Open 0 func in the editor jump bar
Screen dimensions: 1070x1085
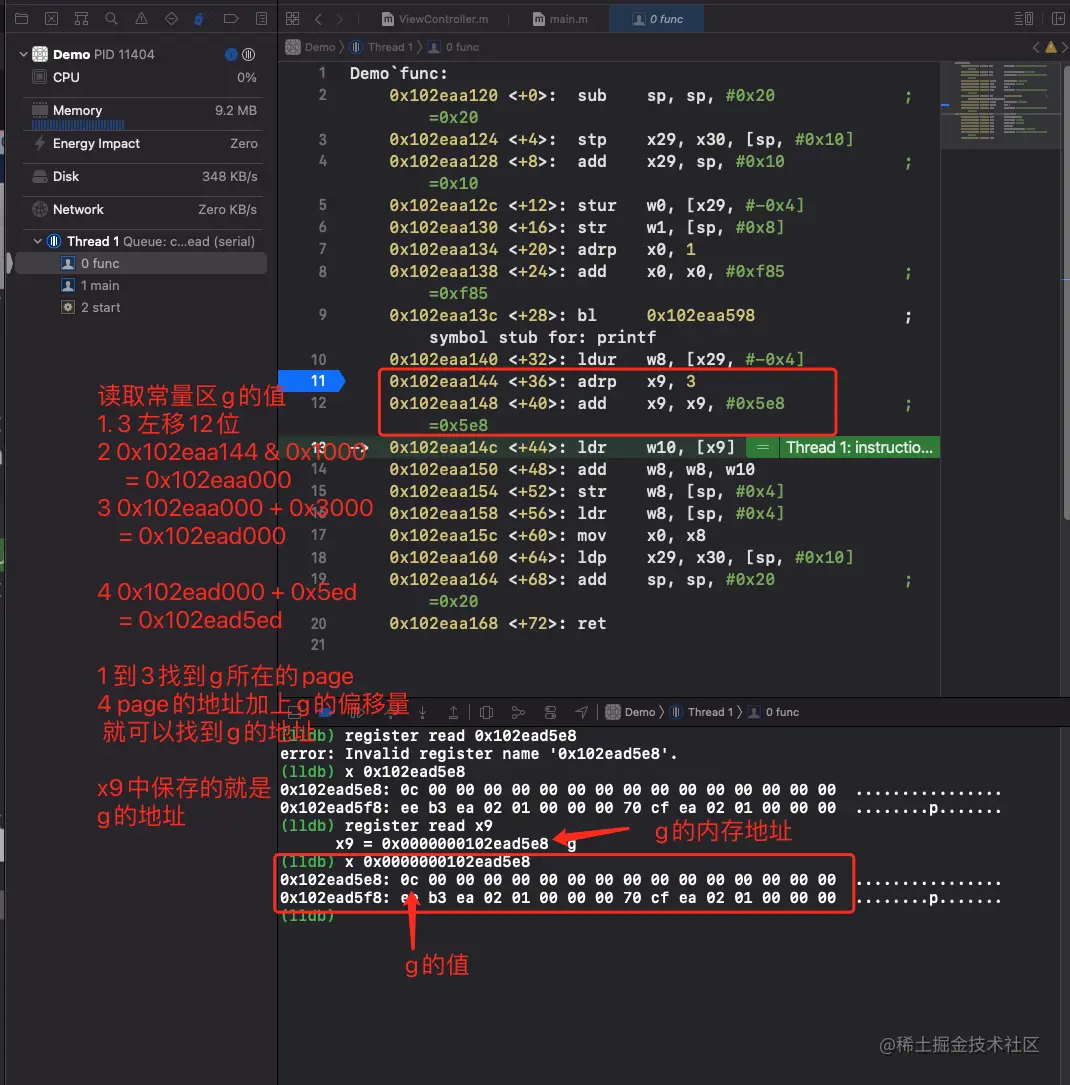pyautogui.click(x=453, y=47)
